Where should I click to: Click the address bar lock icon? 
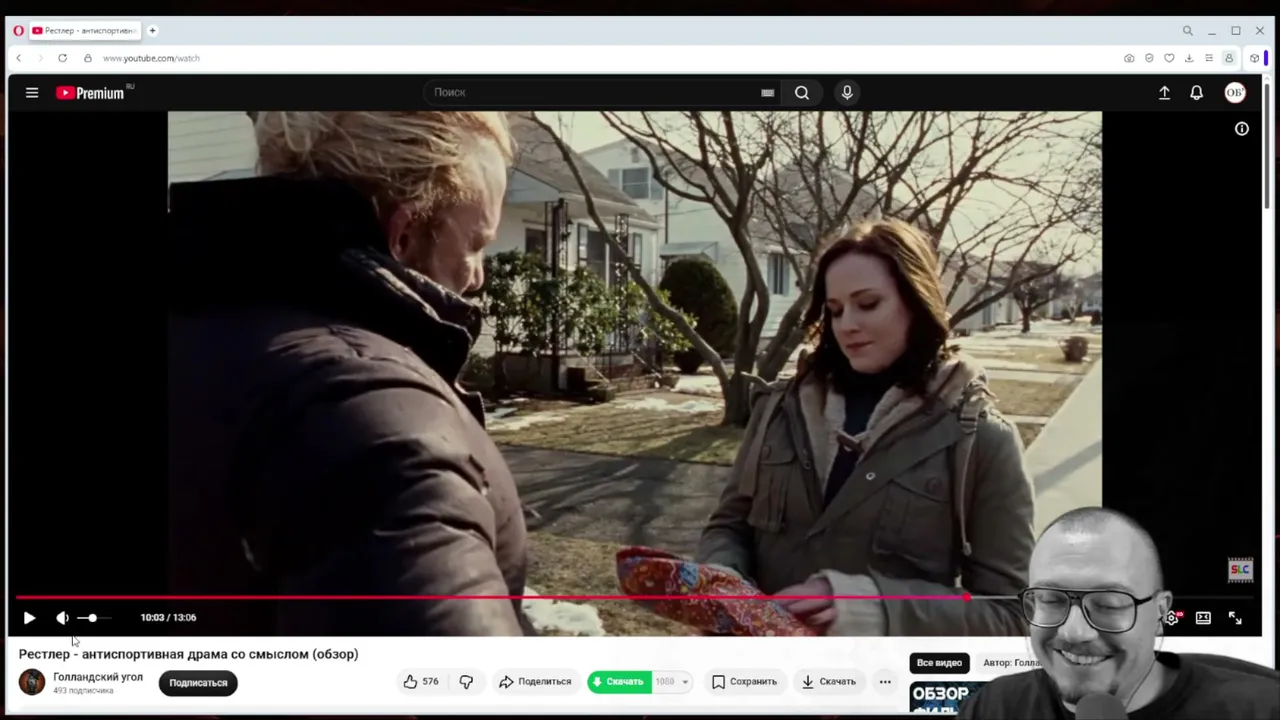pos(88,58)
